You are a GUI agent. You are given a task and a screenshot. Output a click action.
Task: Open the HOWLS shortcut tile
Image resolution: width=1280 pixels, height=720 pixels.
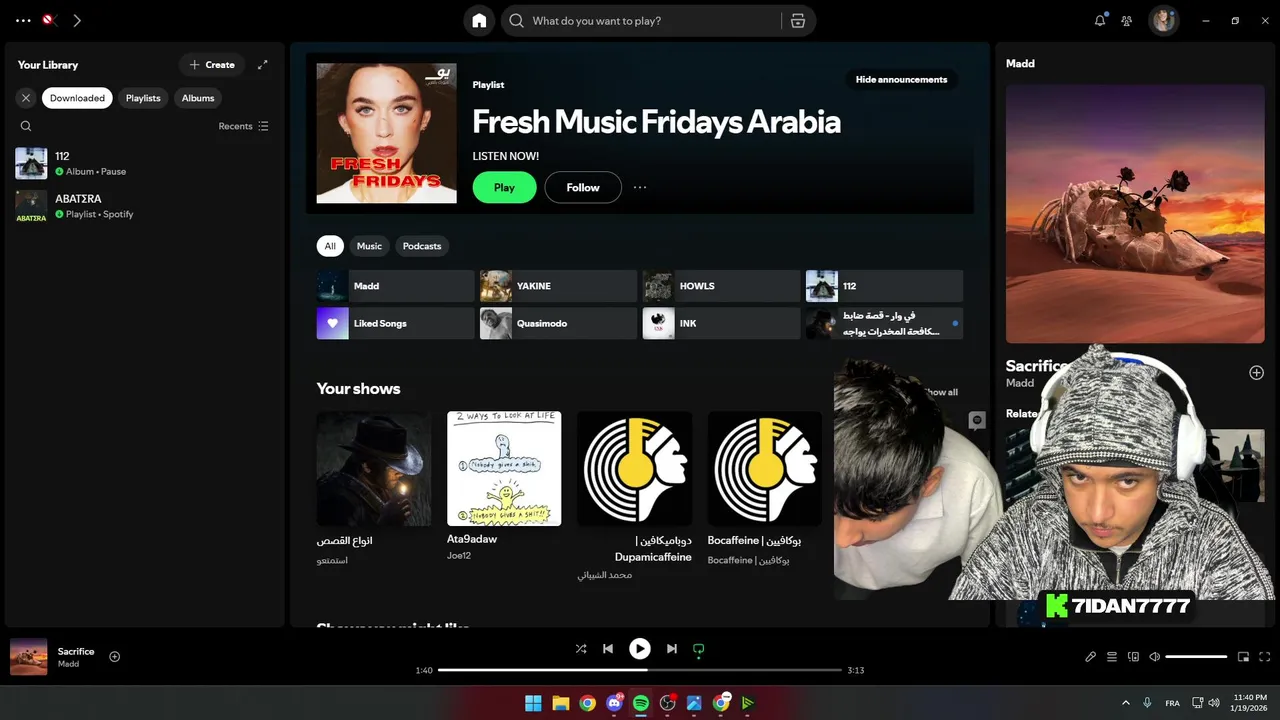coord(721,286)
